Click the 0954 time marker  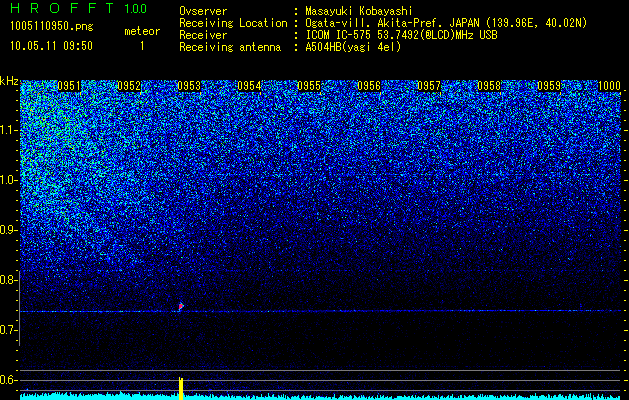249,86
